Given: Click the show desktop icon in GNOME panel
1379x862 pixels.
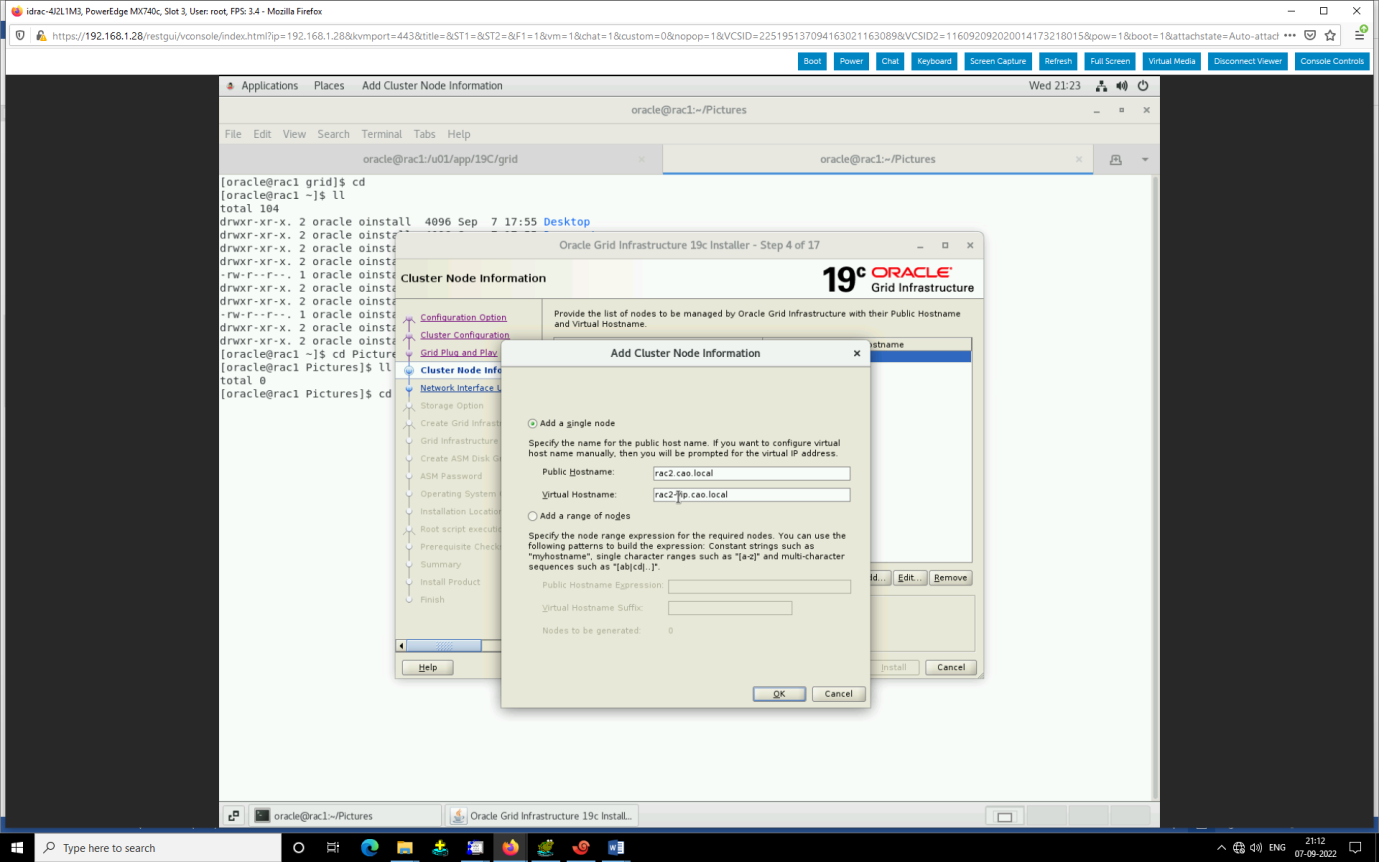Looking at the screenshot, I should [232, 816].
